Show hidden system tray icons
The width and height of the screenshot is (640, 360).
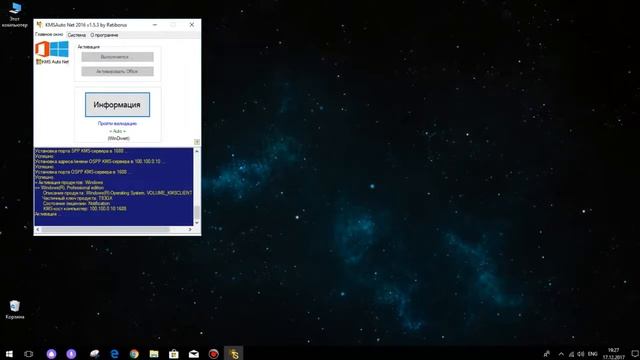[x=561, y=354]
